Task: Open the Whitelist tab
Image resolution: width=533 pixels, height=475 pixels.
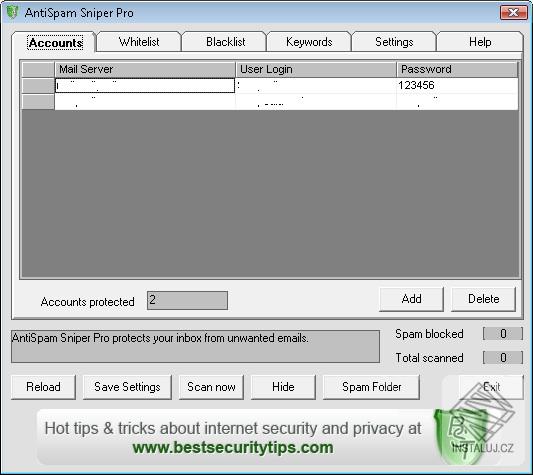Action: tap(139, 42)
